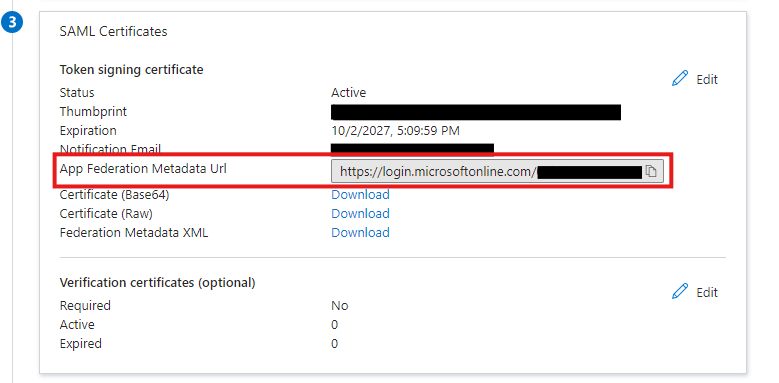779x383 pixels.
Task: Click the SAML Certificates heading
Action: [113, 31]
